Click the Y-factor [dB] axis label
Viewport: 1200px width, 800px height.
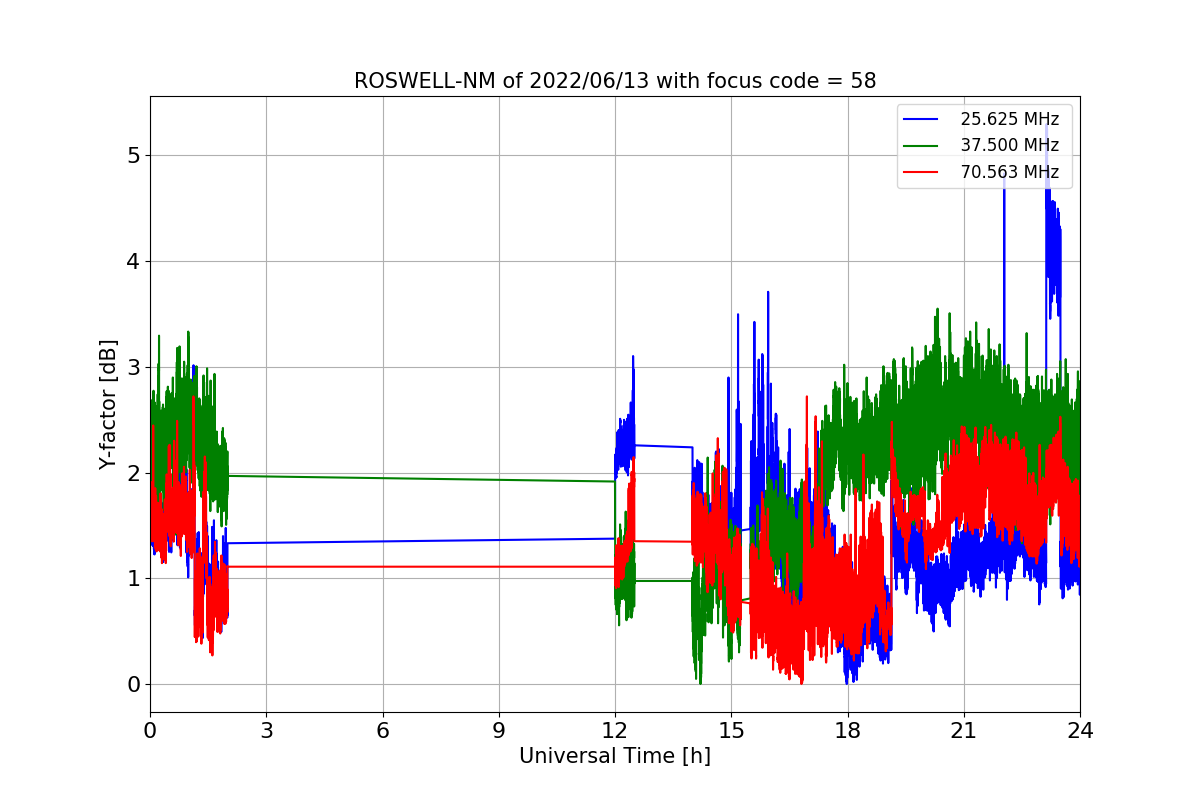pyautogui.click(x=108, y=405)
